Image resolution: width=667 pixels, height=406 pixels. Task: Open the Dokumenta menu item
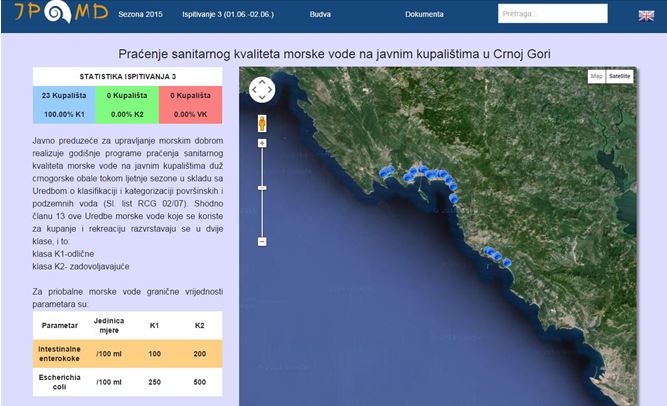424,15
